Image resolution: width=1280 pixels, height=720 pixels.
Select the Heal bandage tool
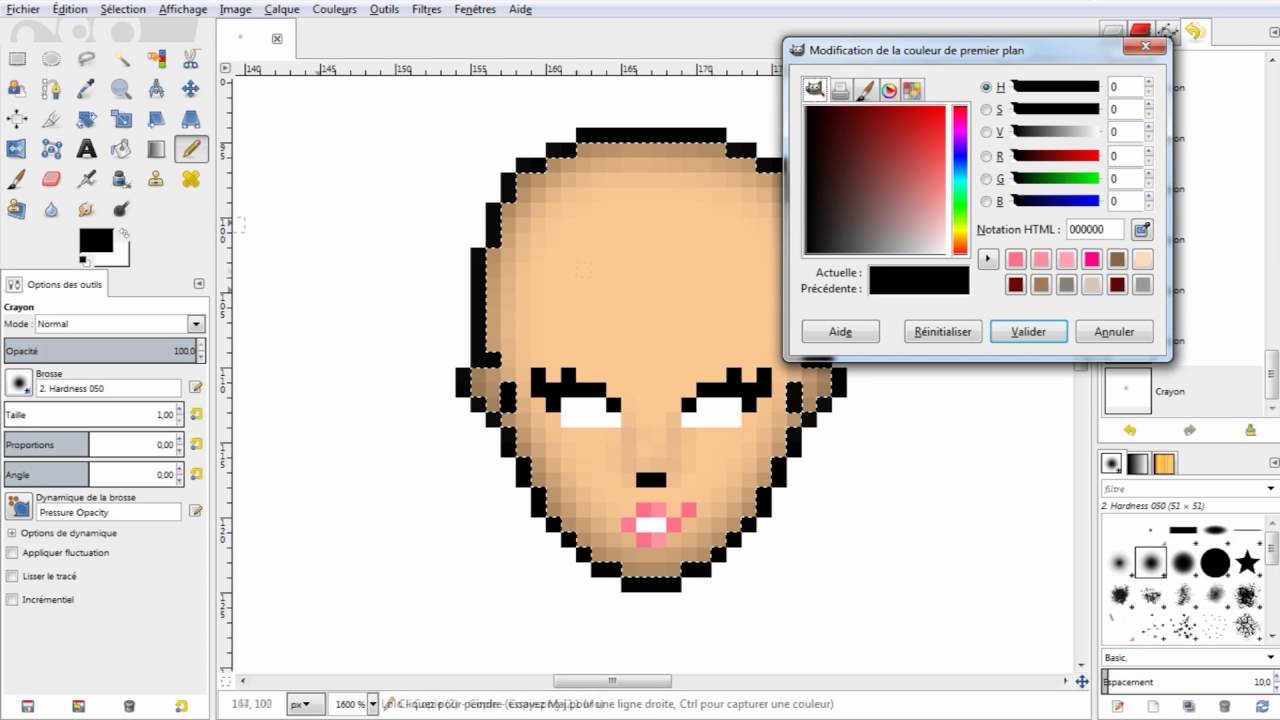point(191,179)
